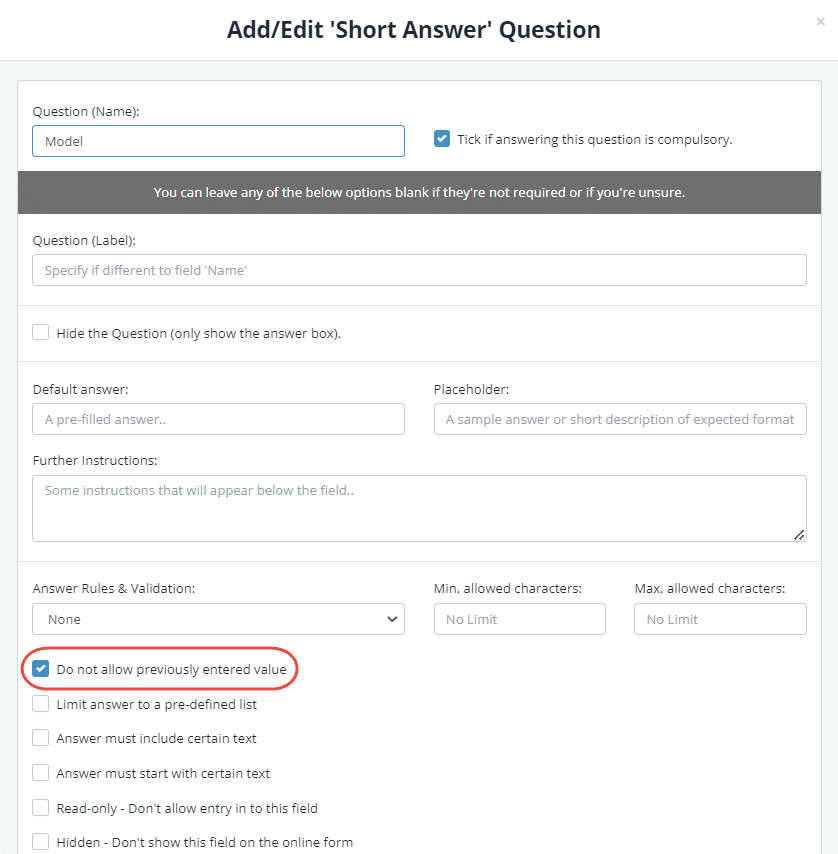
Task: Grab the Further Instructions resize handle
Action: (x=799, y=535)
